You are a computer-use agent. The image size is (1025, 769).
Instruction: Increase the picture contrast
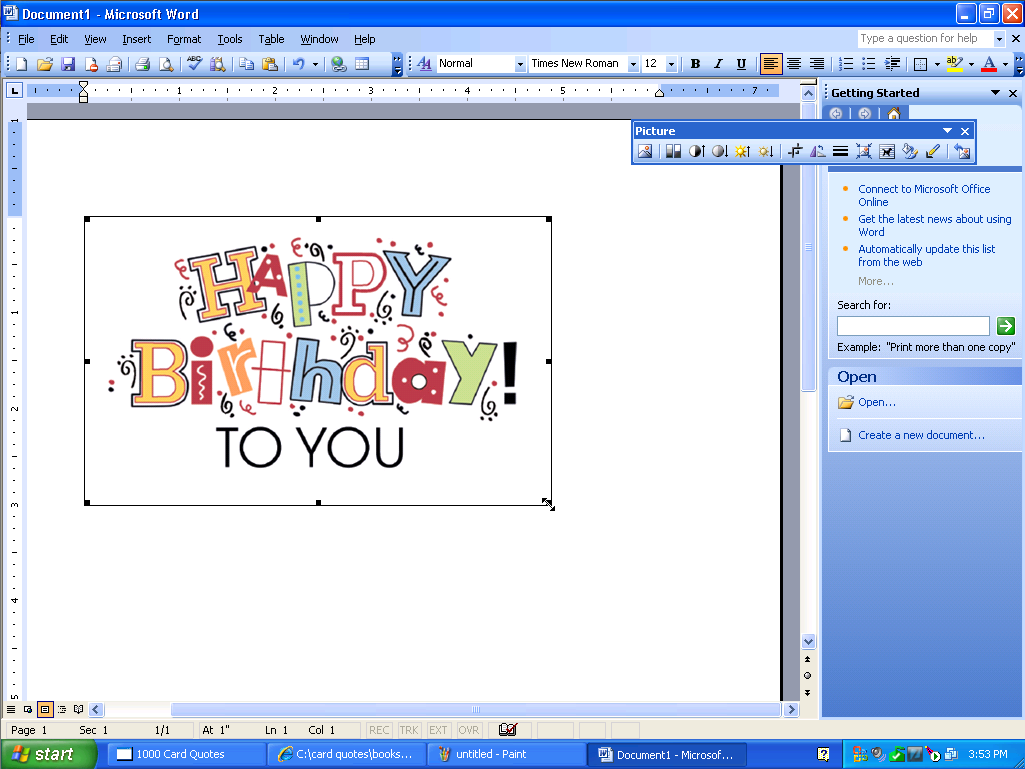pos(696,151)
